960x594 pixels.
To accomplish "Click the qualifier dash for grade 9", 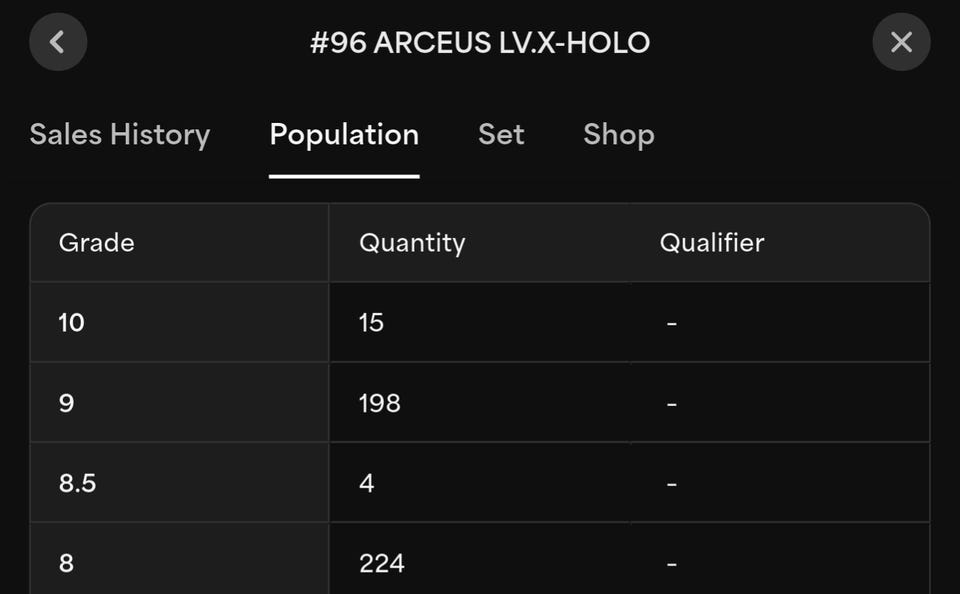I will 672,404.
